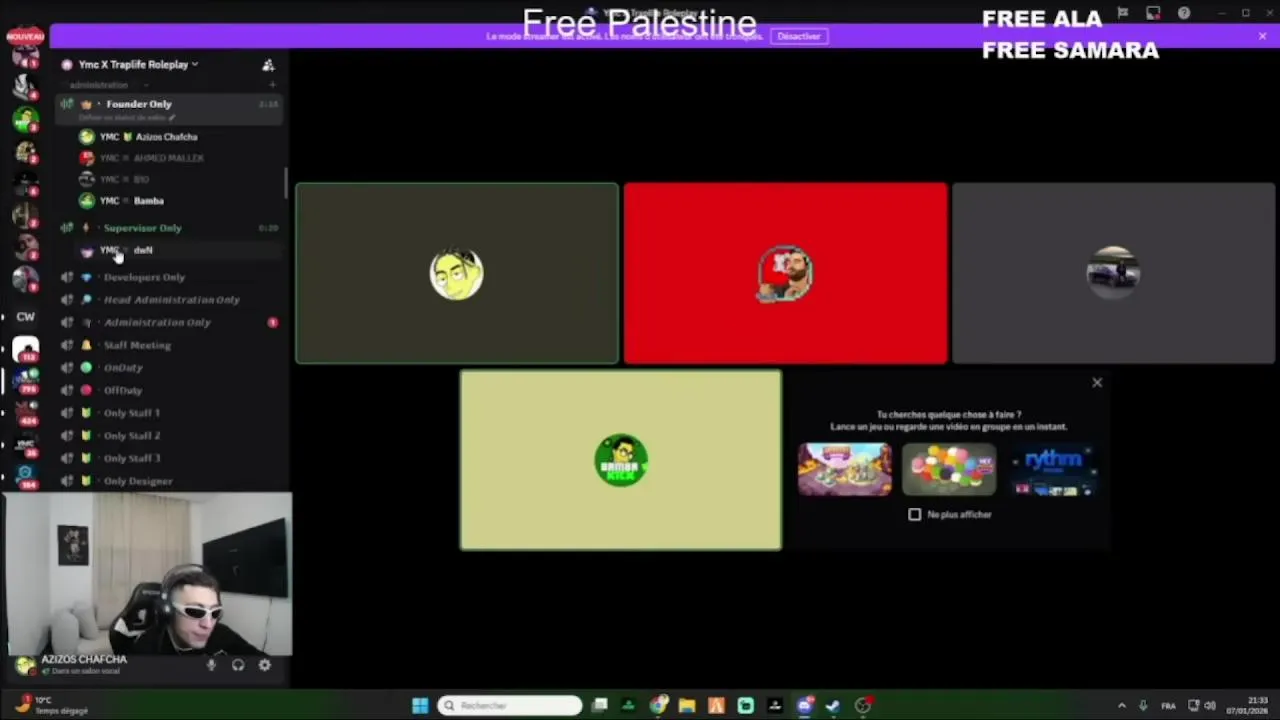The height and width of the screenshot is (720, 1280).
Task: Open Steam from the taskbar
Action: [833, 706]
